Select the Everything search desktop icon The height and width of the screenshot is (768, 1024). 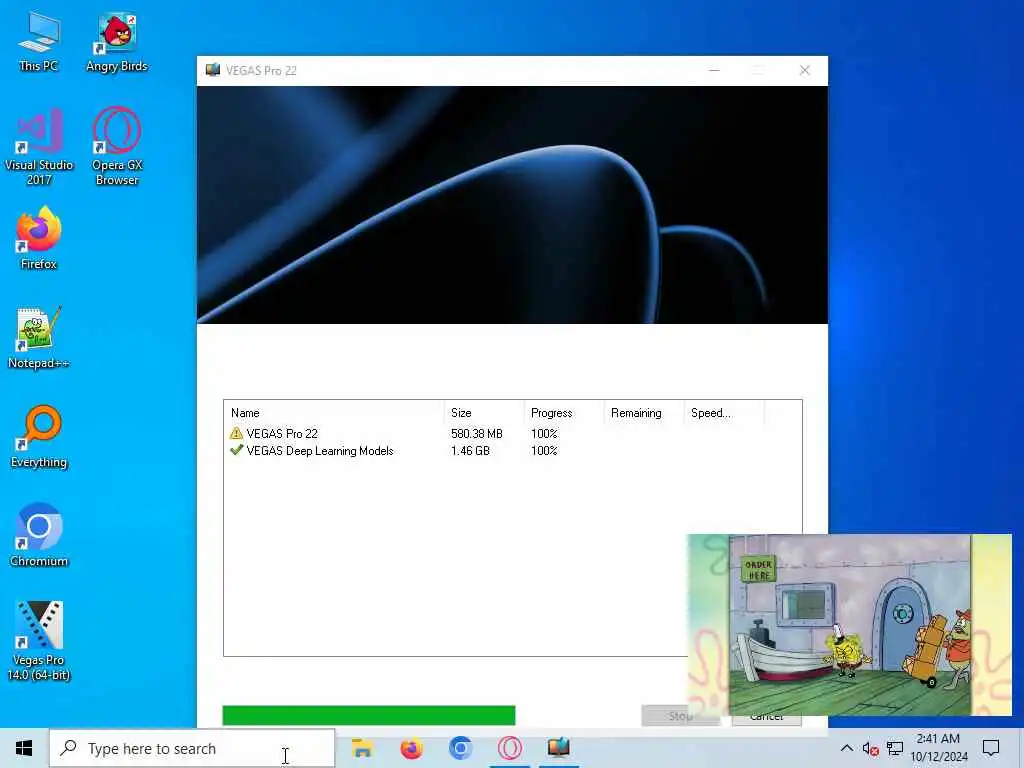click(x=39, y=436)
